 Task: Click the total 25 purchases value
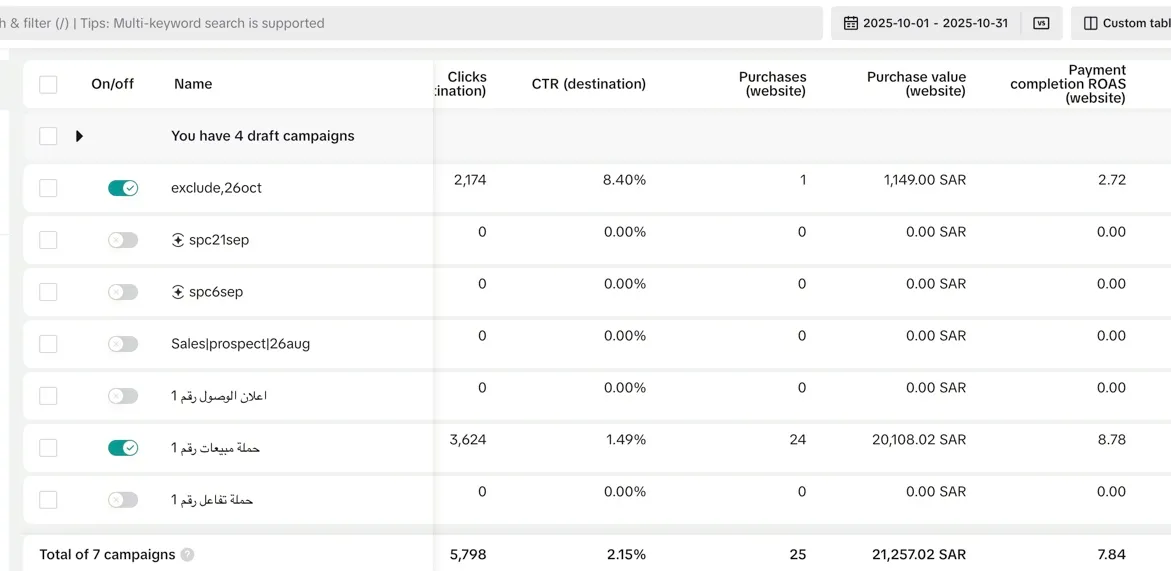click(798, 555)
